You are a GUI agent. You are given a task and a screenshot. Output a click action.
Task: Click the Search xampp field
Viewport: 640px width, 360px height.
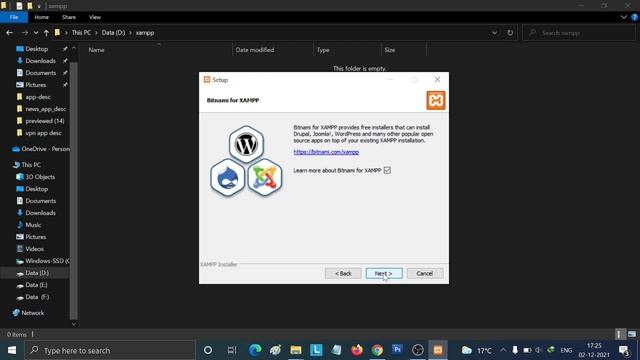pyautogui.click(x=579, y=33)
